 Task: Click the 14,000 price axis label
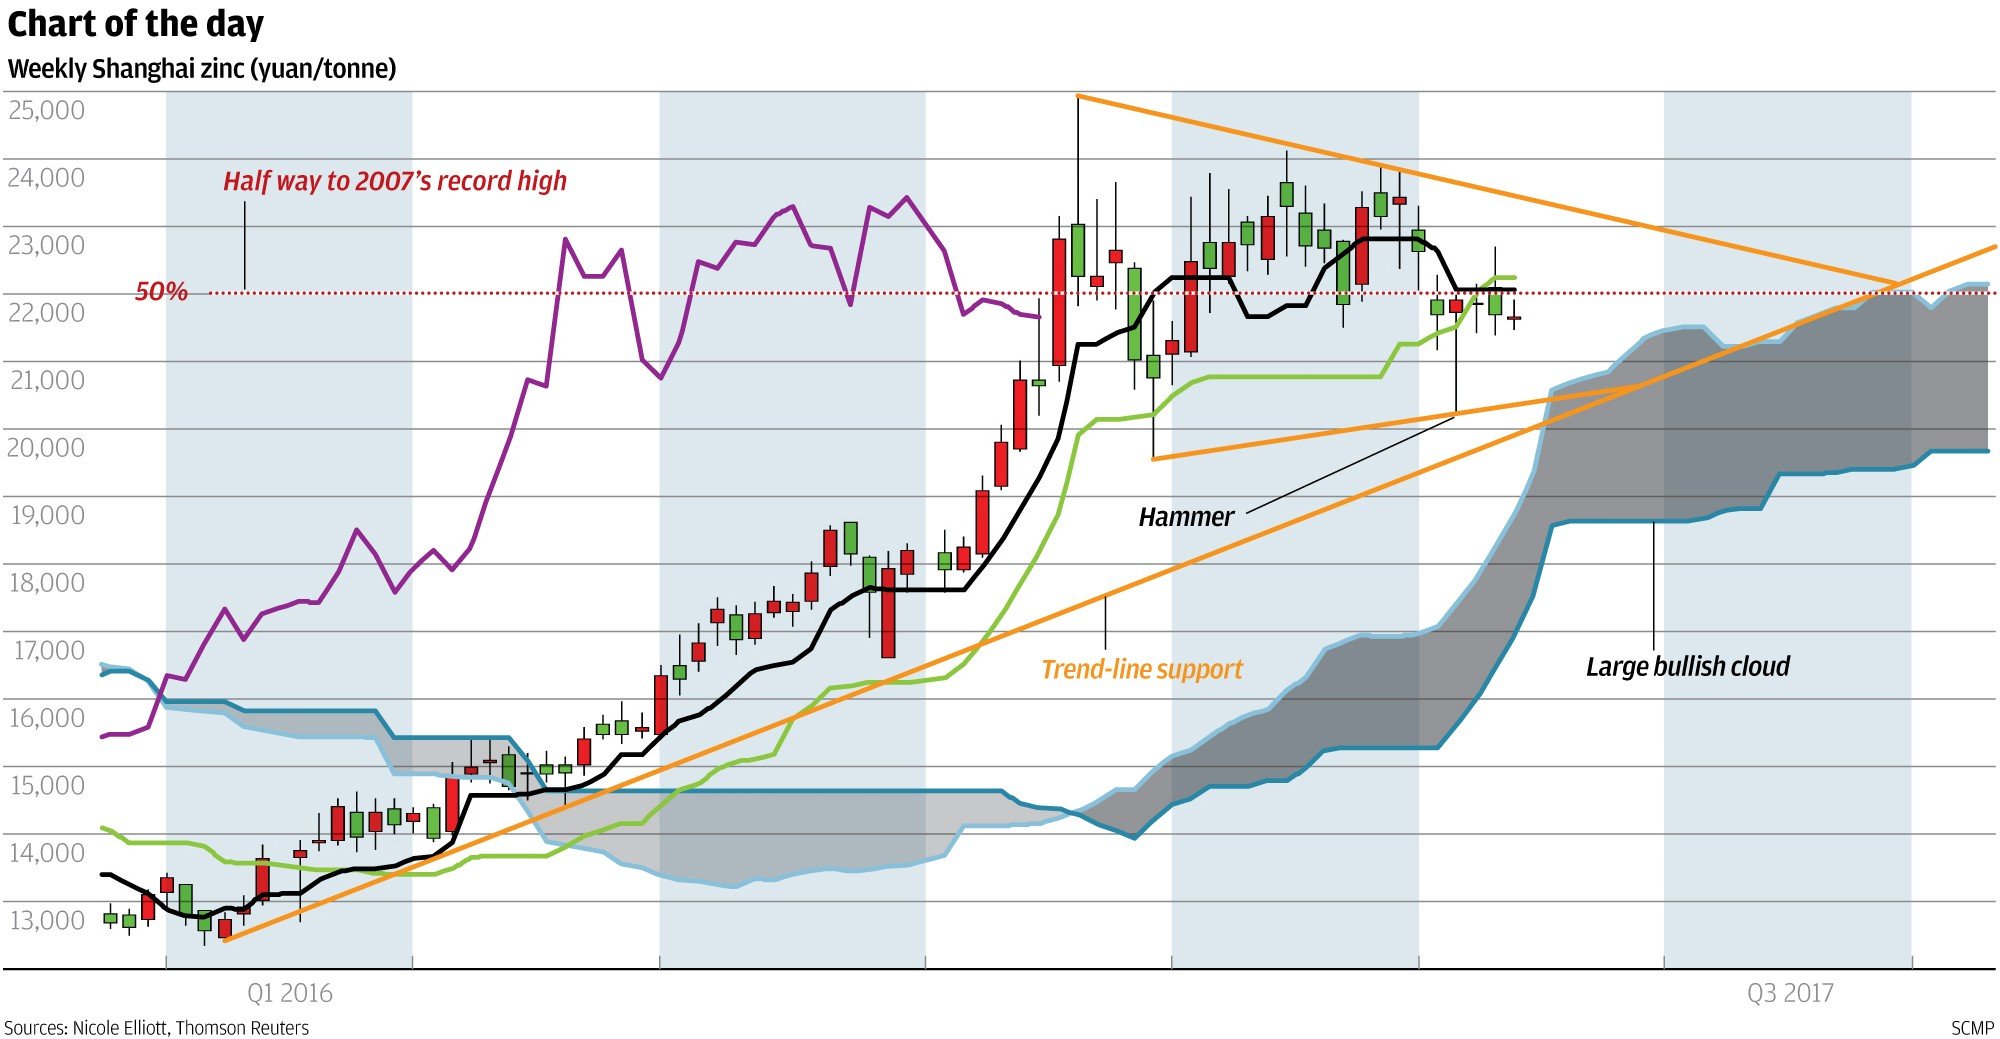(47, 853)
